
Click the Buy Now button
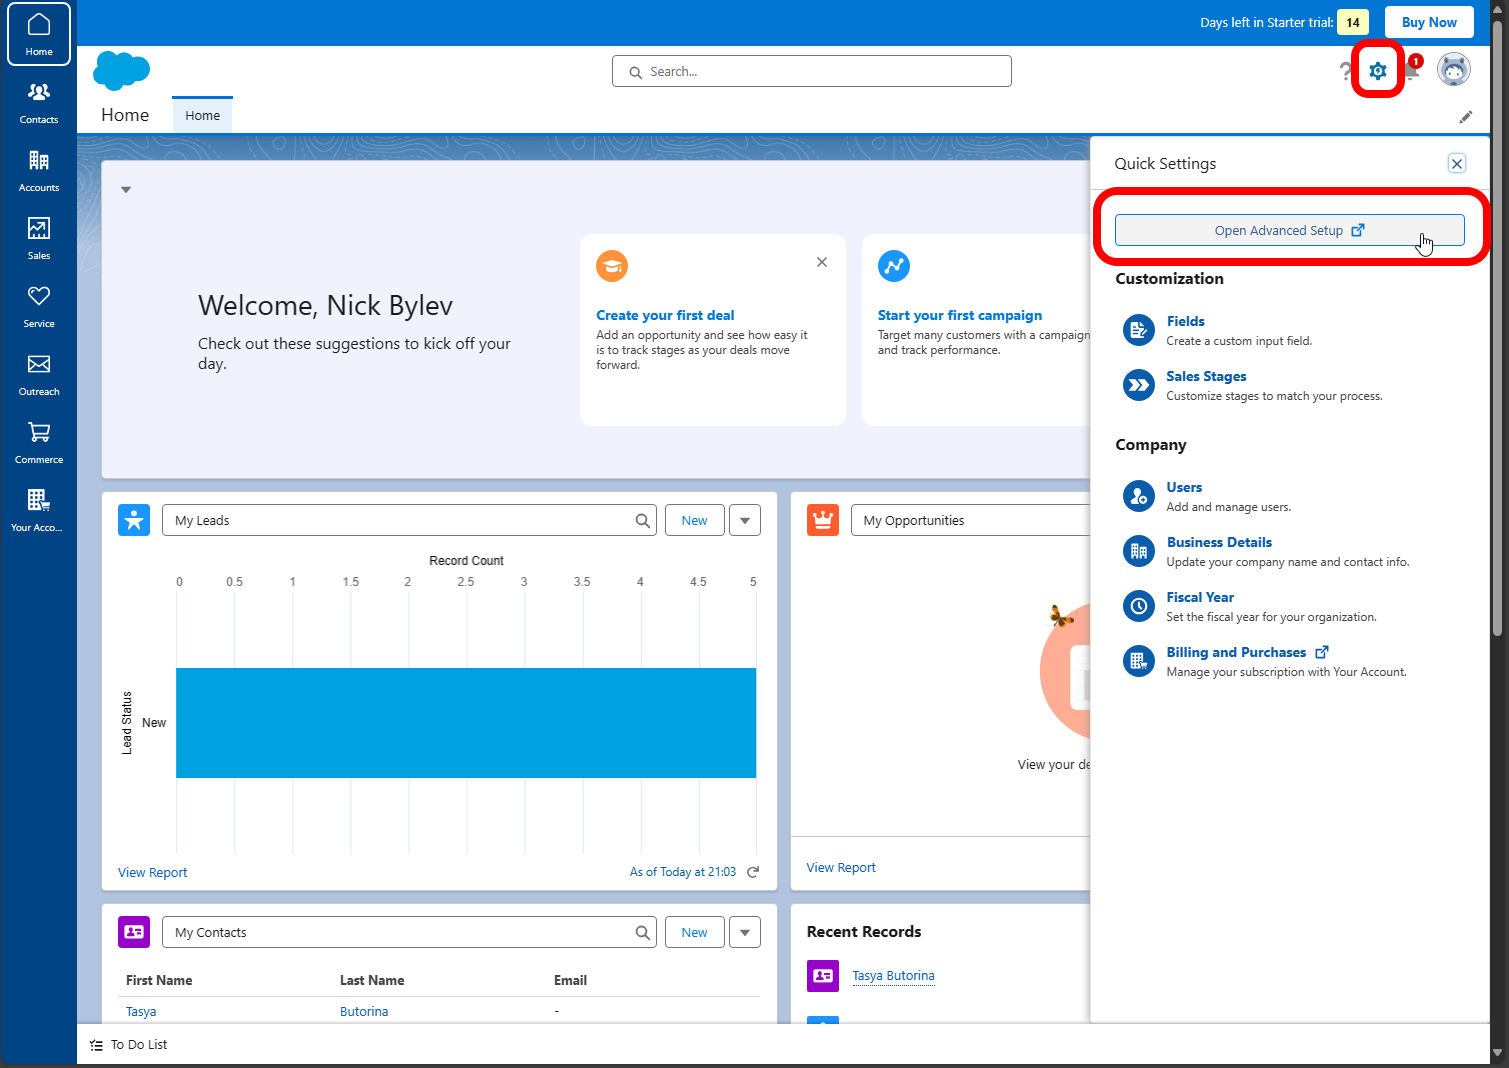click(x=1429, y=22)
